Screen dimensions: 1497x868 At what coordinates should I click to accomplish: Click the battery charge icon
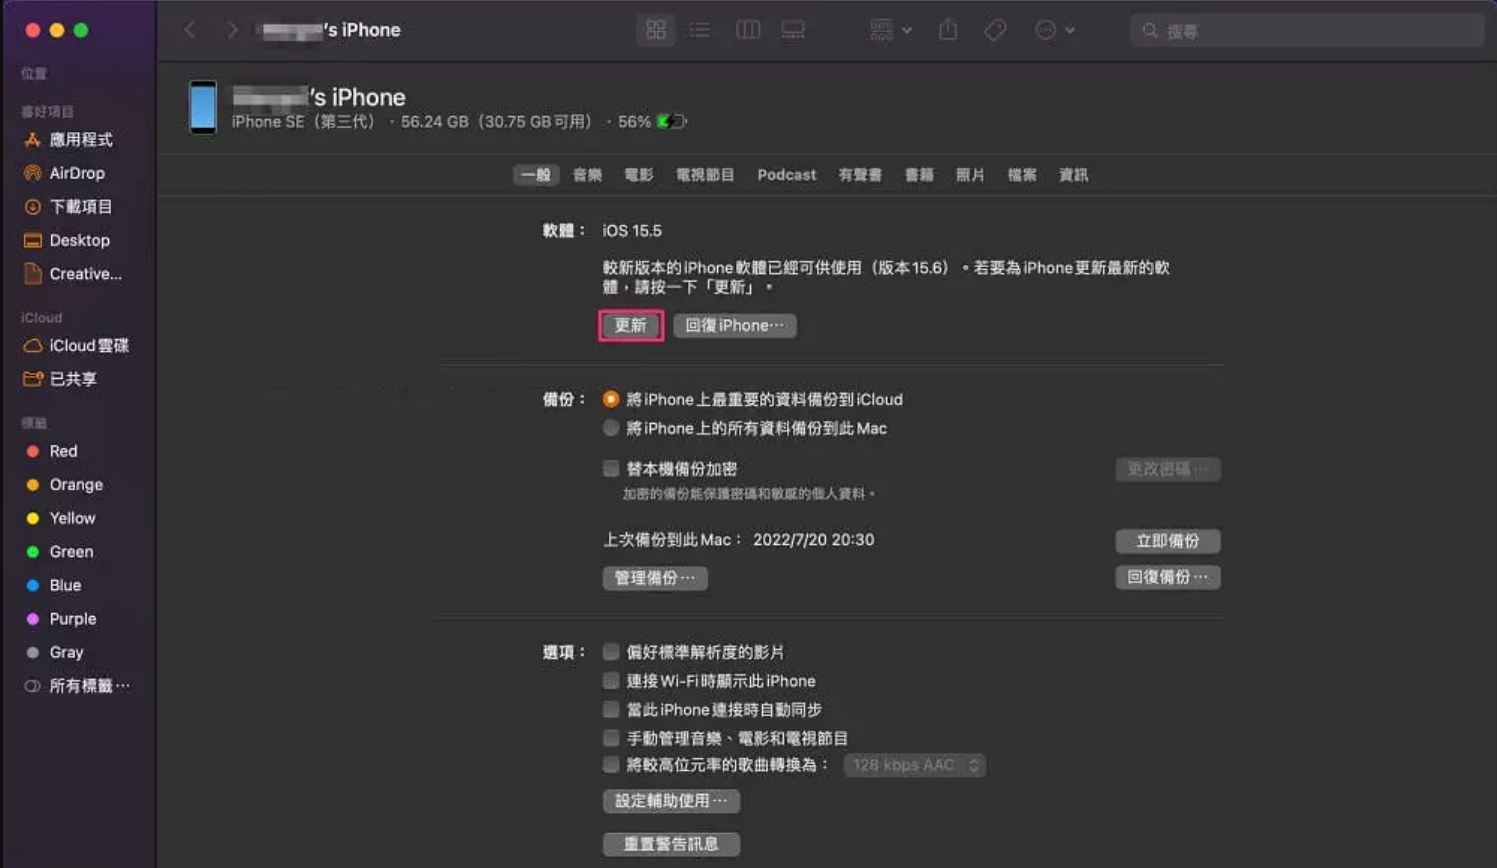671,121
